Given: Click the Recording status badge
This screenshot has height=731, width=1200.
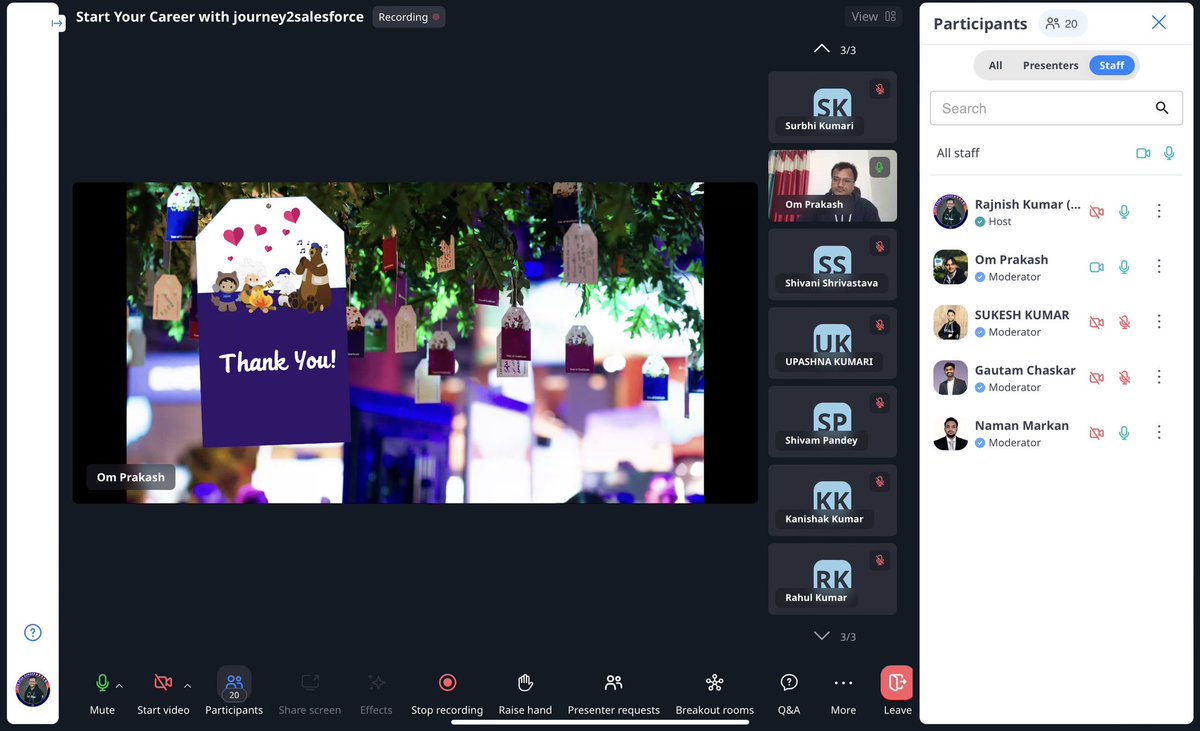Looking at the screenshot, I should pyautogui.click(x=409, y=17).
